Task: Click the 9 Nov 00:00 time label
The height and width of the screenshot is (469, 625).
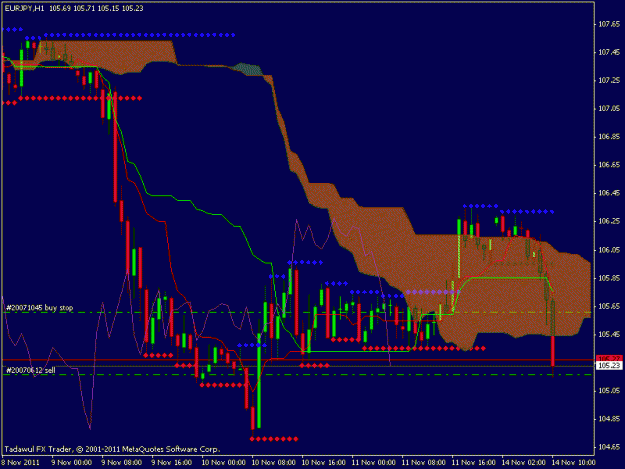Action: tap(72, 462)
